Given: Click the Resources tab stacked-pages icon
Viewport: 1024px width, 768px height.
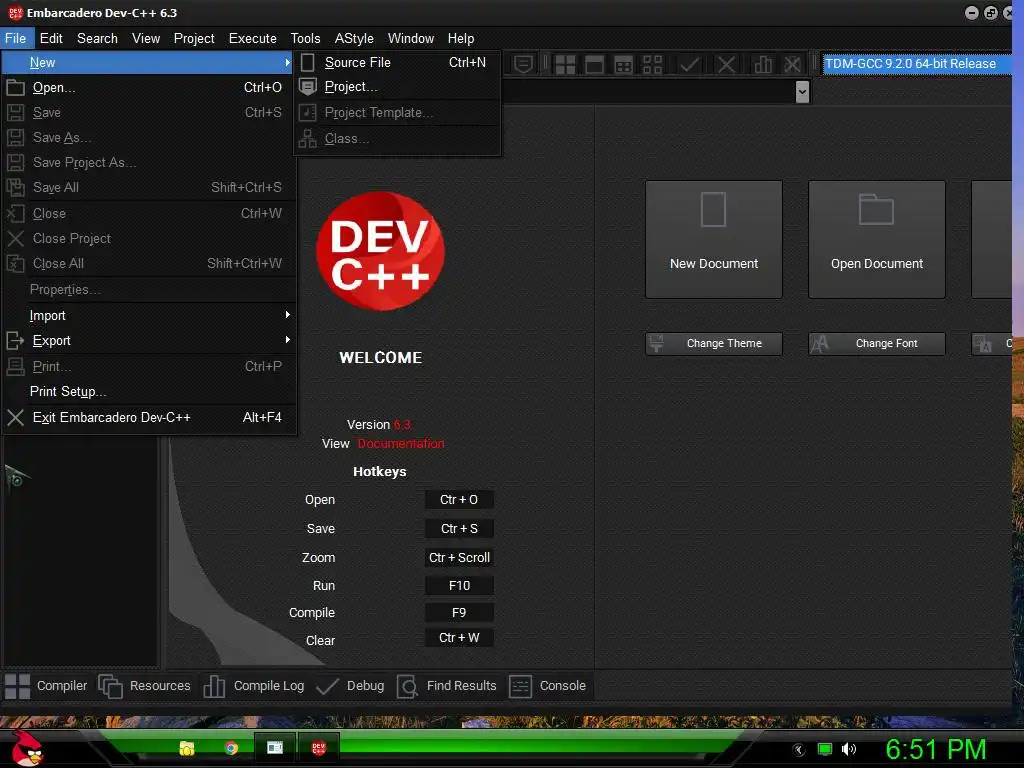Looking at the screenshot, I should [110, 686].
